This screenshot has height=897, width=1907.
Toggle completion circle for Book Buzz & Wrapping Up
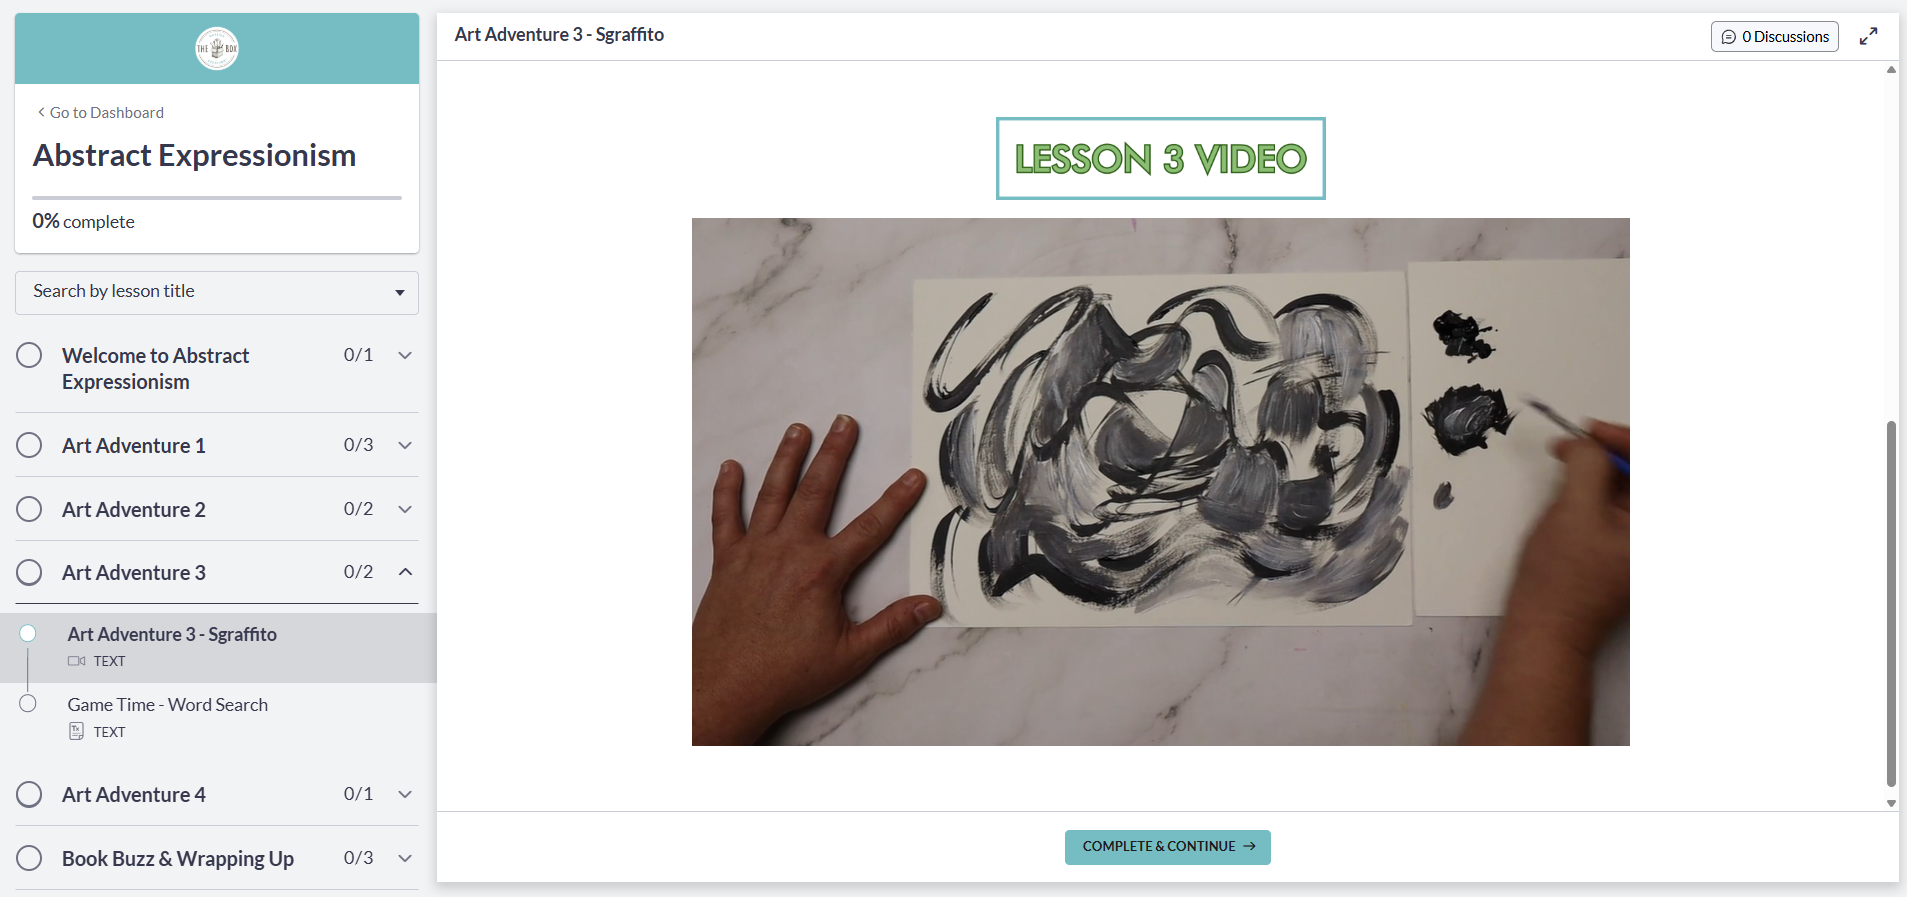(29, 858)
